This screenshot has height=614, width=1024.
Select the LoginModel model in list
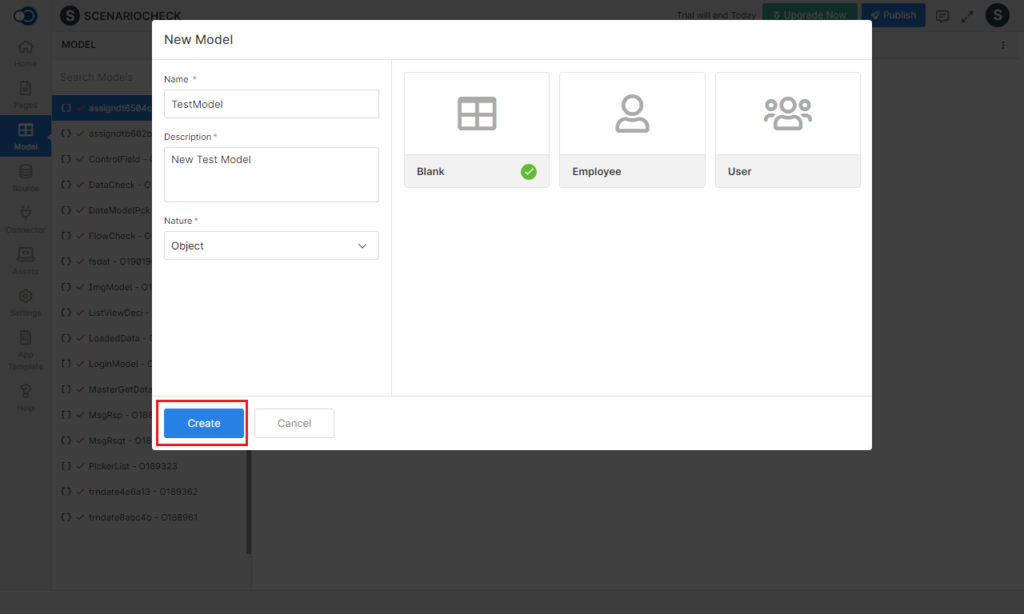pyautogui.click(x=103, y=364)
